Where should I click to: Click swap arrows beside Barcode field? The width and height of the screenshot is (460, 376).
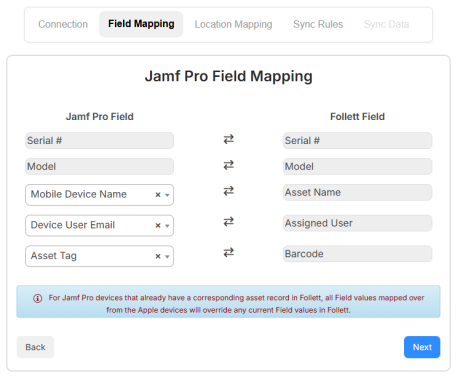click(228, 252)
